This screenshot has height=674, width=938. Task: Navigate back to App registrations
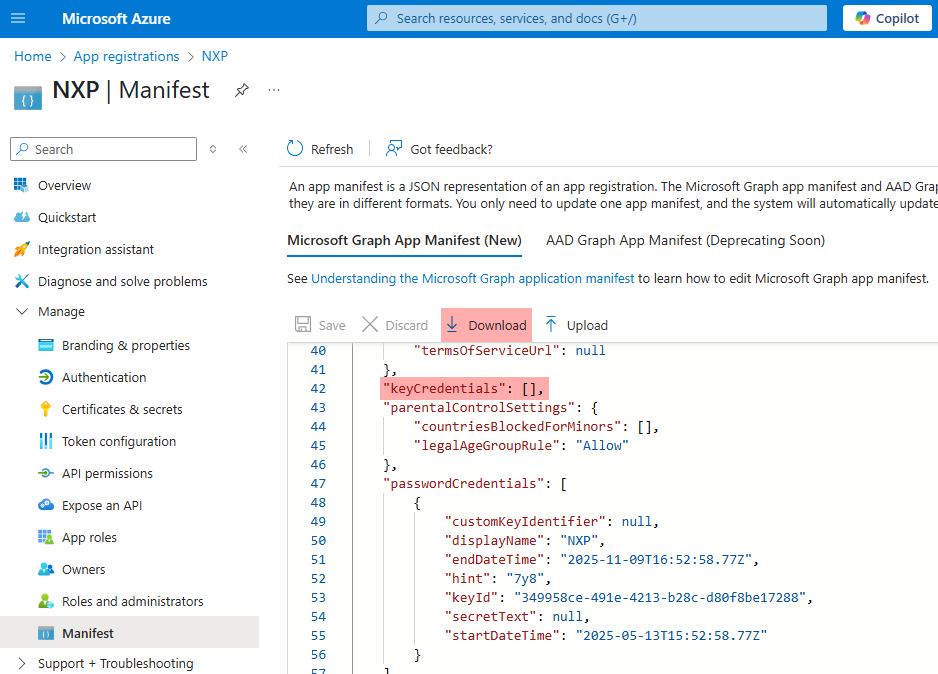click(x=126, y=56)
